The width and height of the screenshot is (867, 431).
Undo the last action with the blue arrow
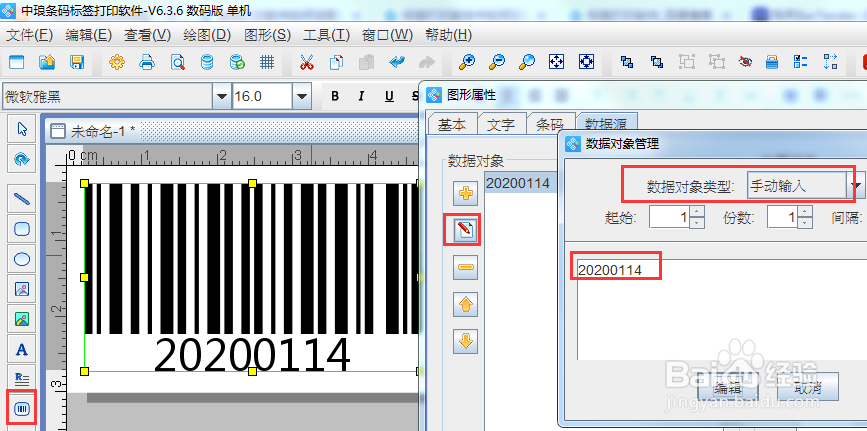point(396,62)
